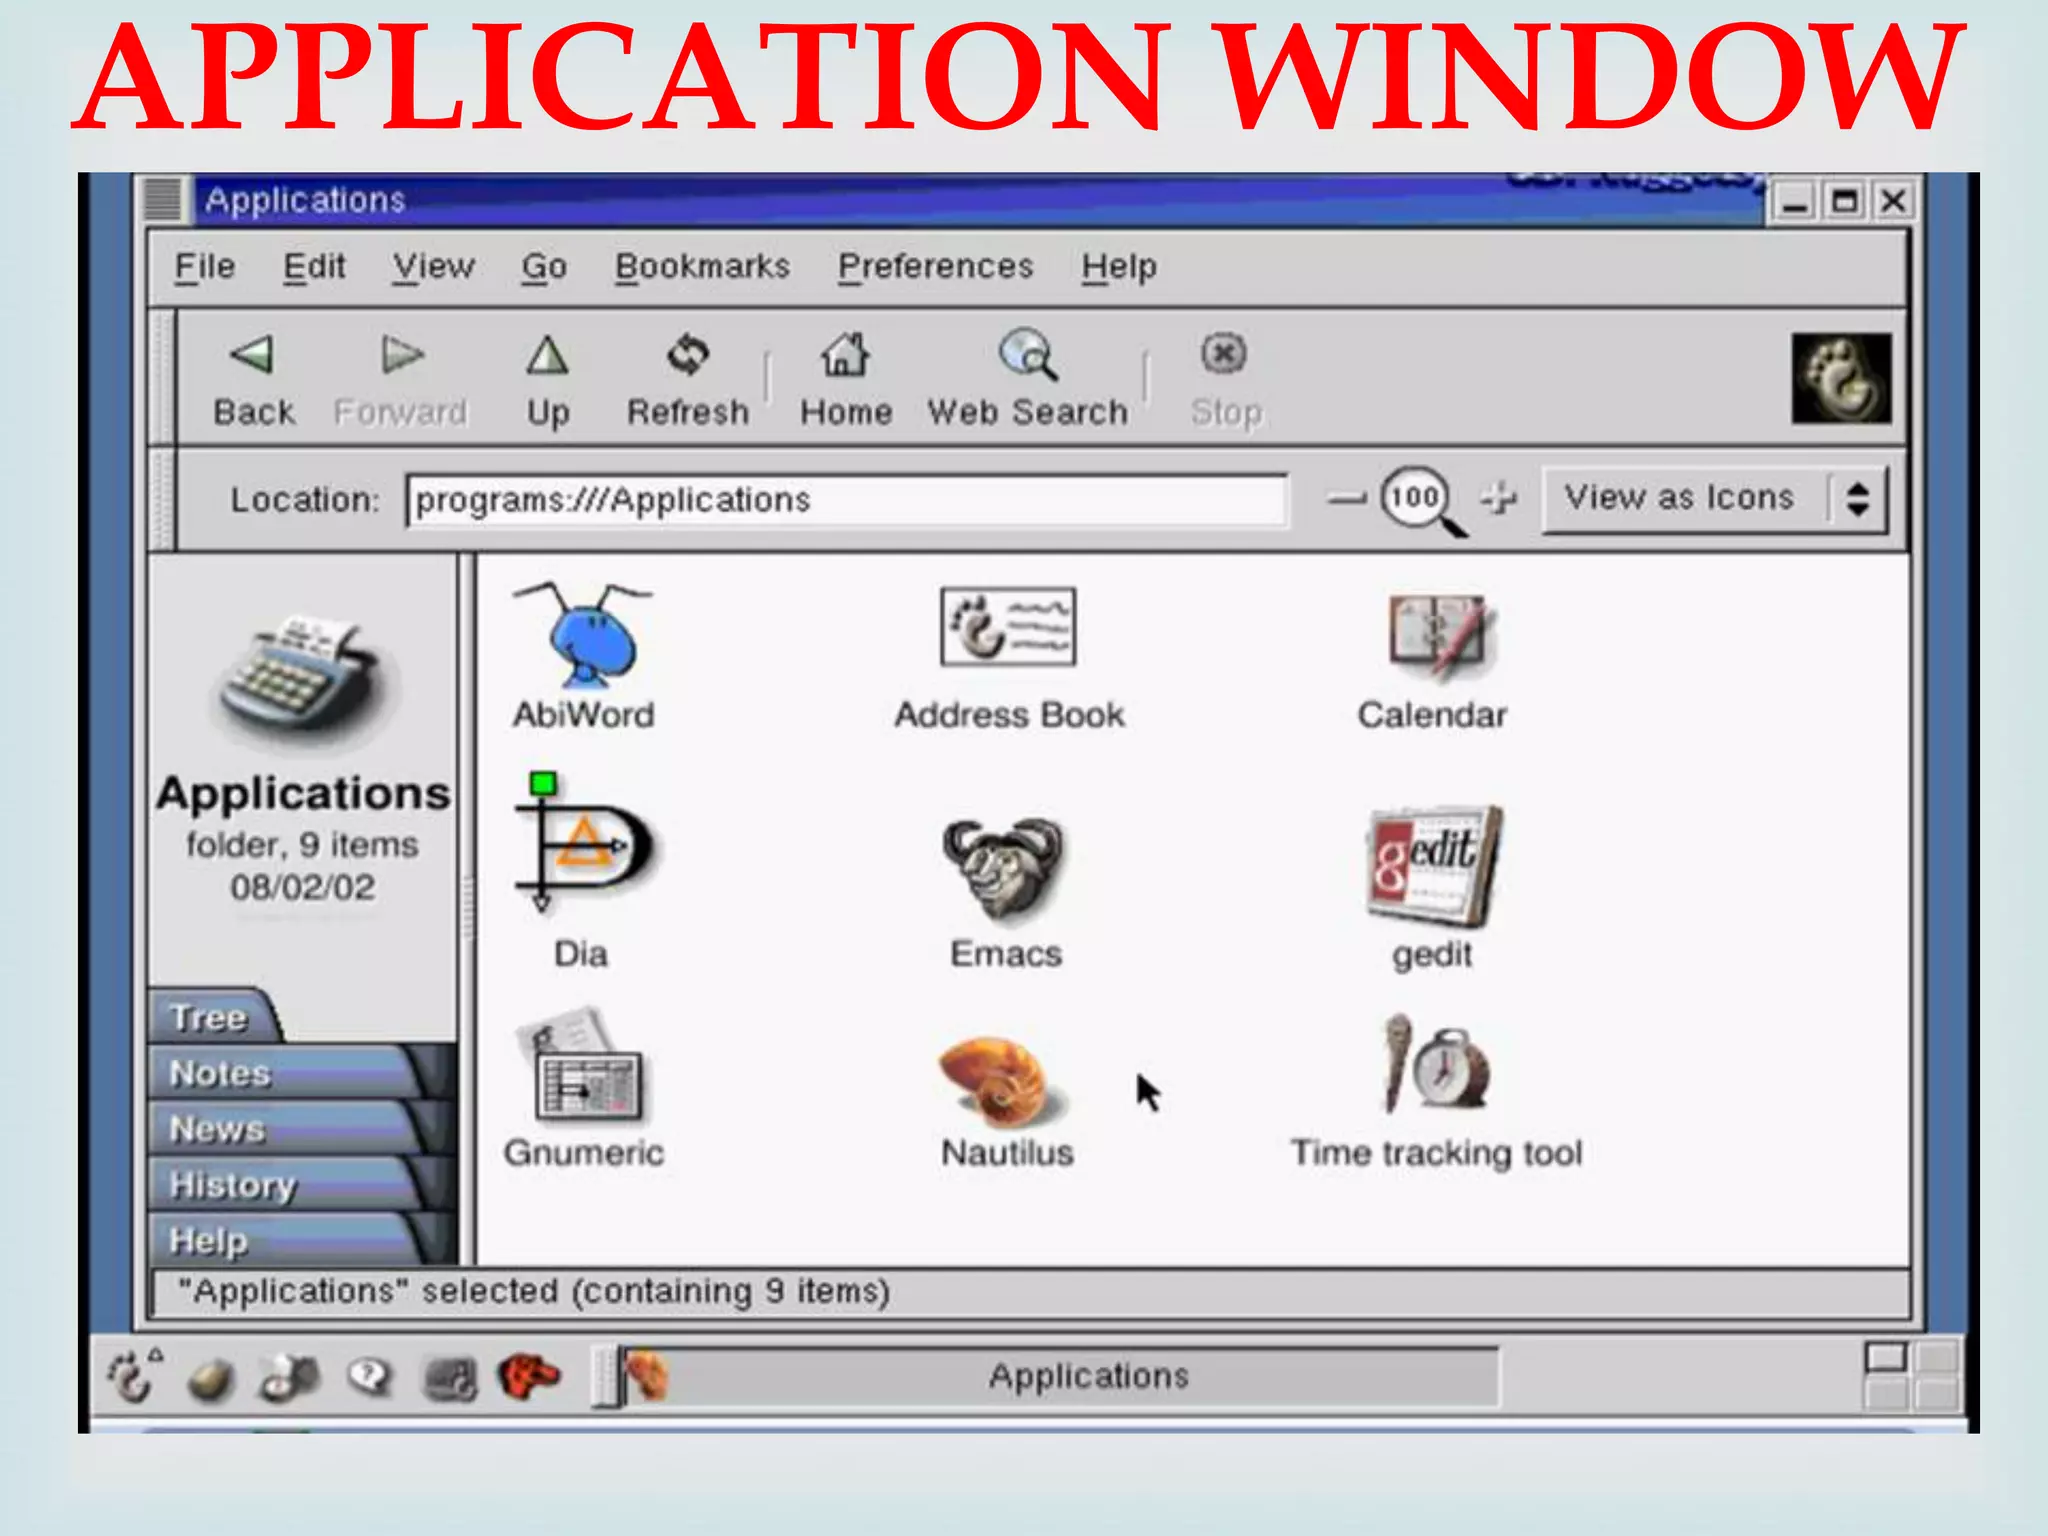Open the Go menu
This screenshot has height=1536, width=2048.
point(544,267)
